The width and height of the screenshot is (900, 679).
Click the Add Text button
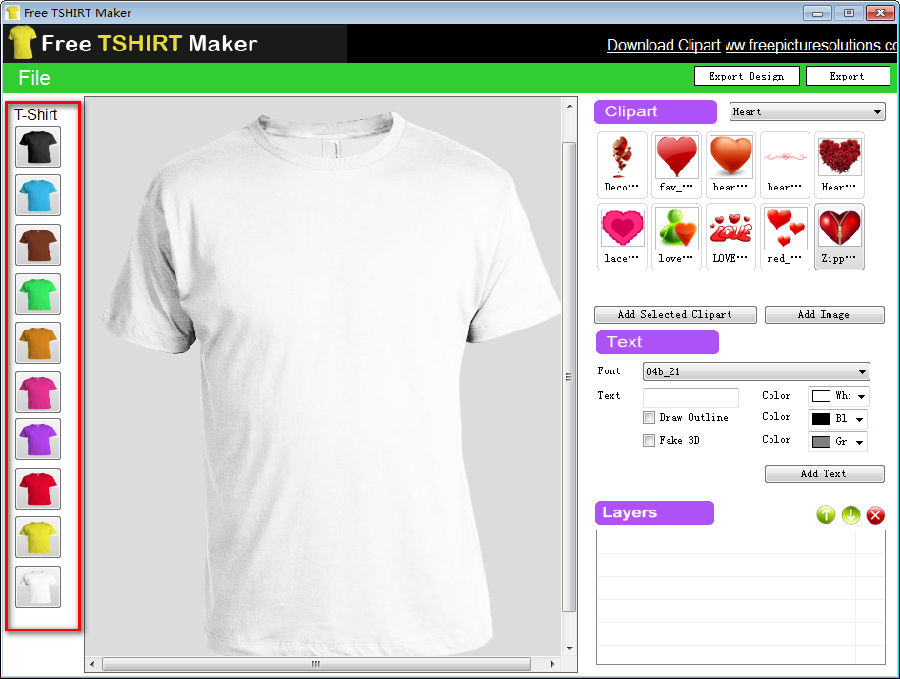(824, 474)
